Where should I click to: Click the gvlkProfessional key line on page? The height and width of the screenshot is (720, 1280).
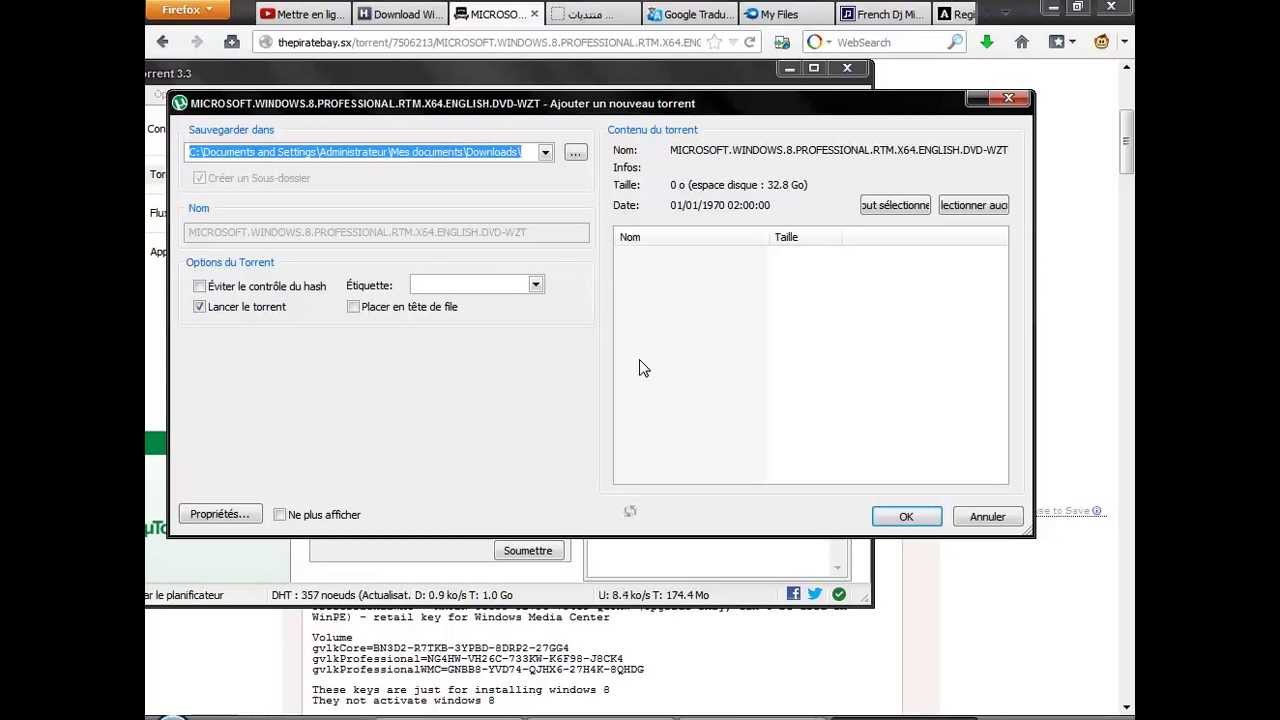467,659
